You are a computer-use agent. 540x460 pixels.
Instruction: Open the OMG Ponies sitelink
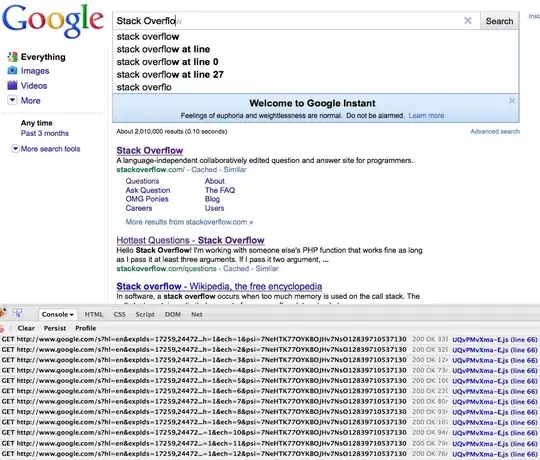click(x=147, y=199)
